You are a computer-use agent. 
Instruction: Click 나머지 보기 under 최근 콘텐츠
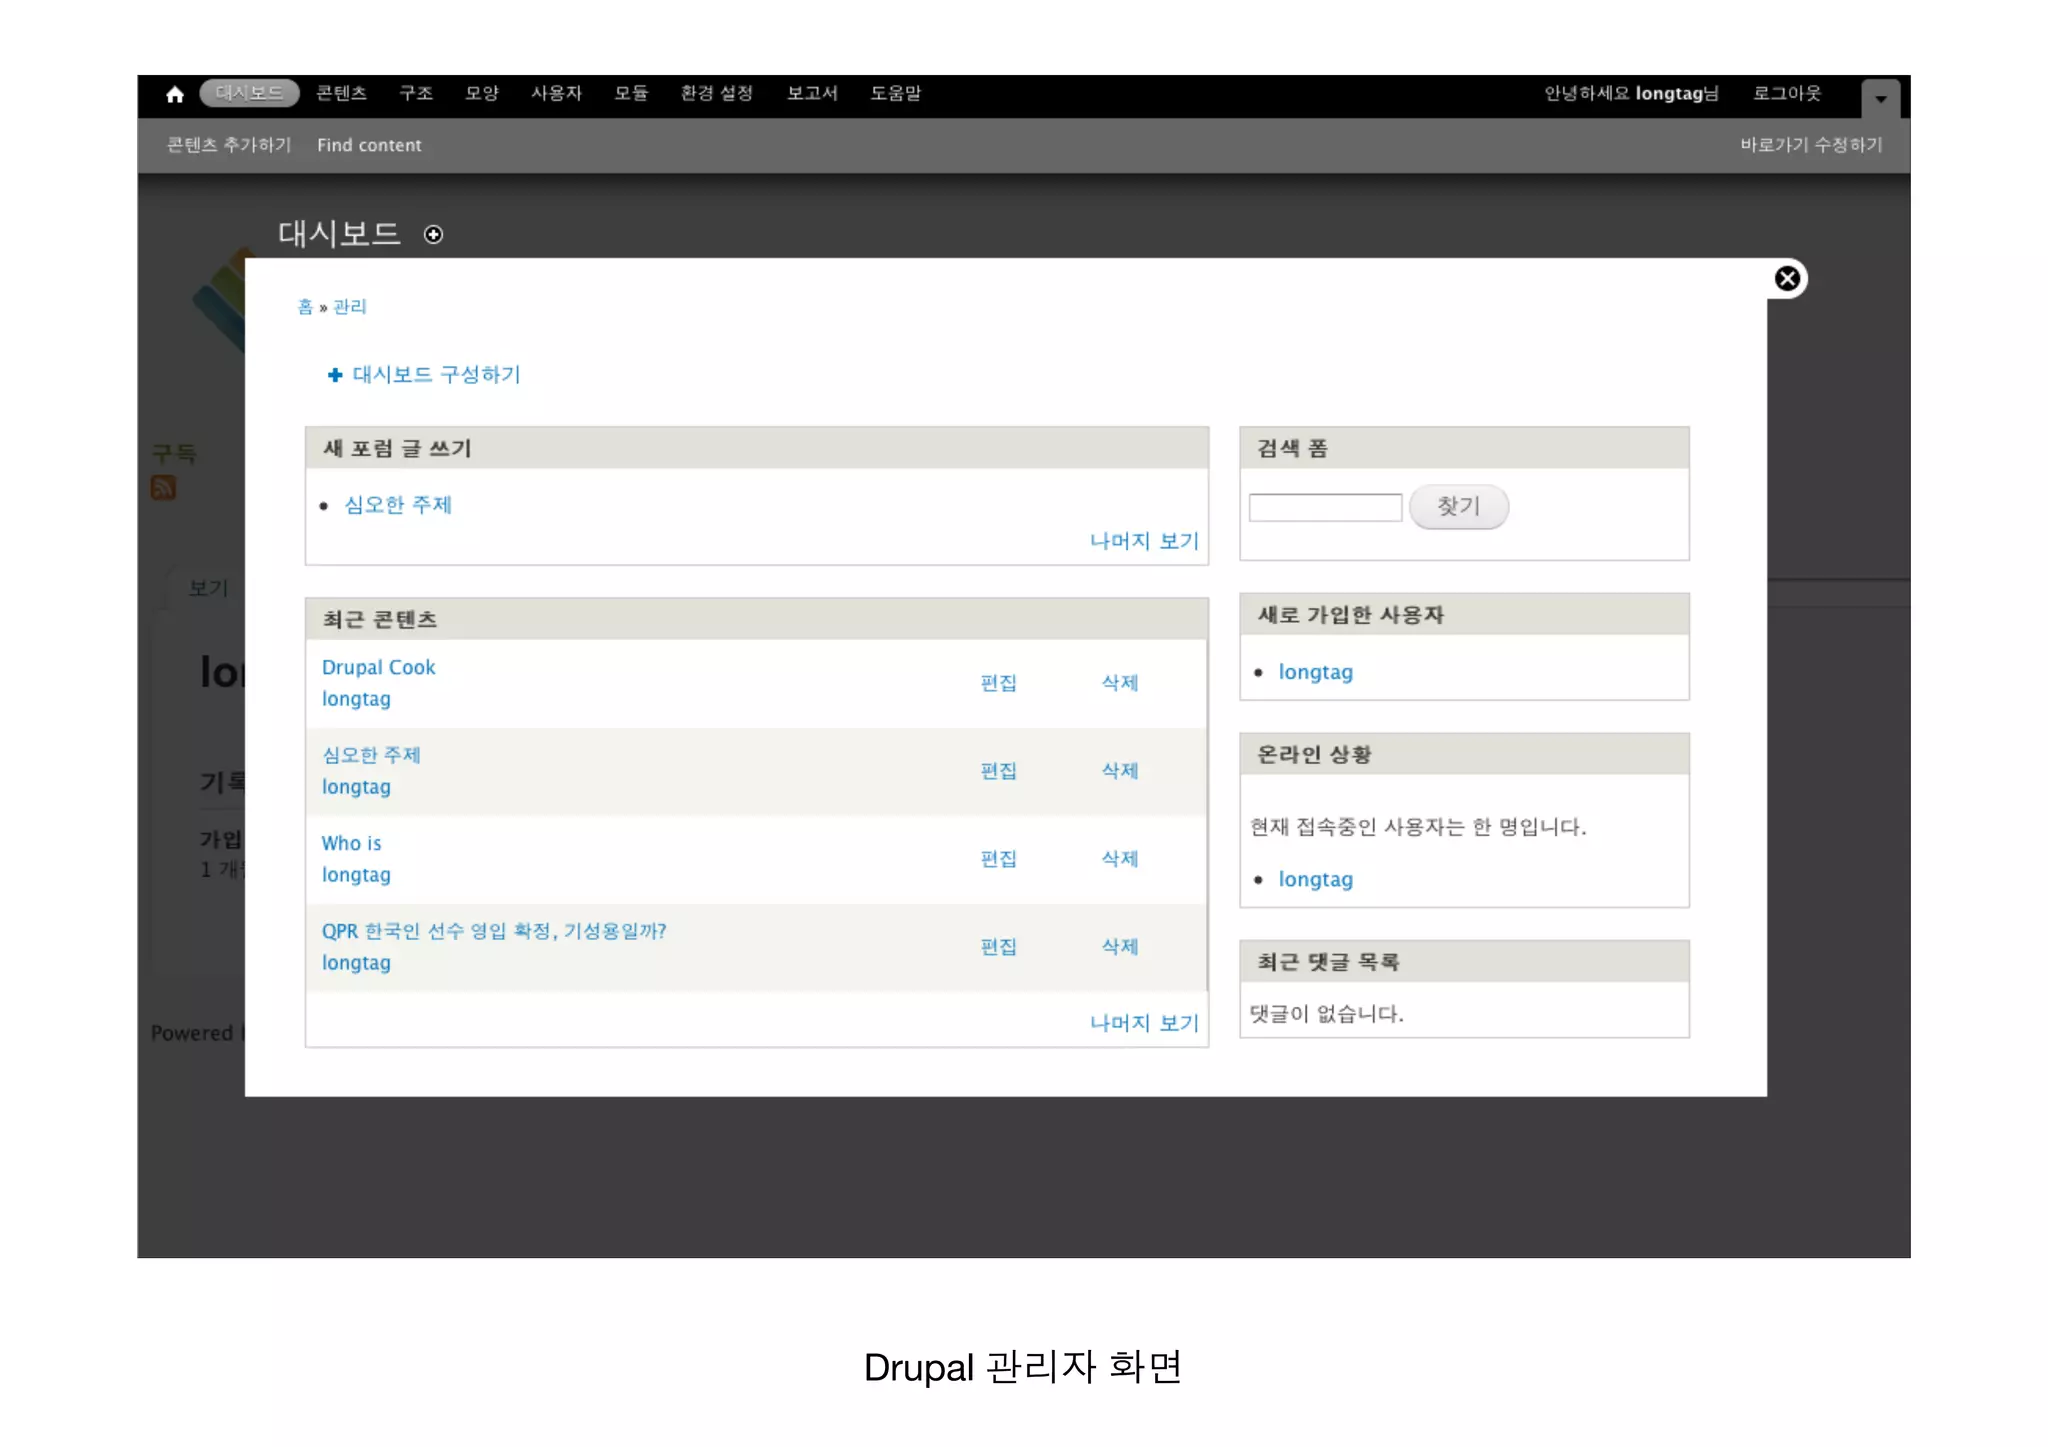(x=1143, y=1022)
